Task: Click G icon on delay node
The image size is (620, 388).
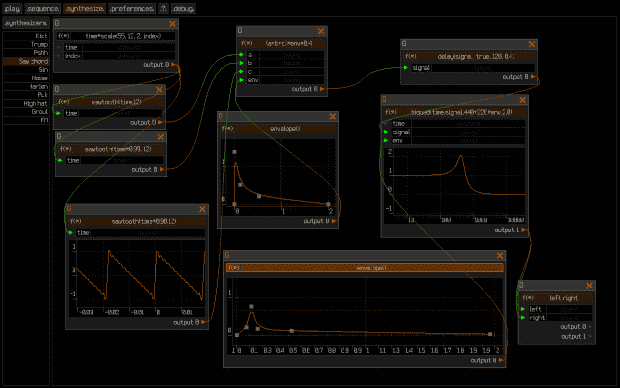Action: coord(404,44)
